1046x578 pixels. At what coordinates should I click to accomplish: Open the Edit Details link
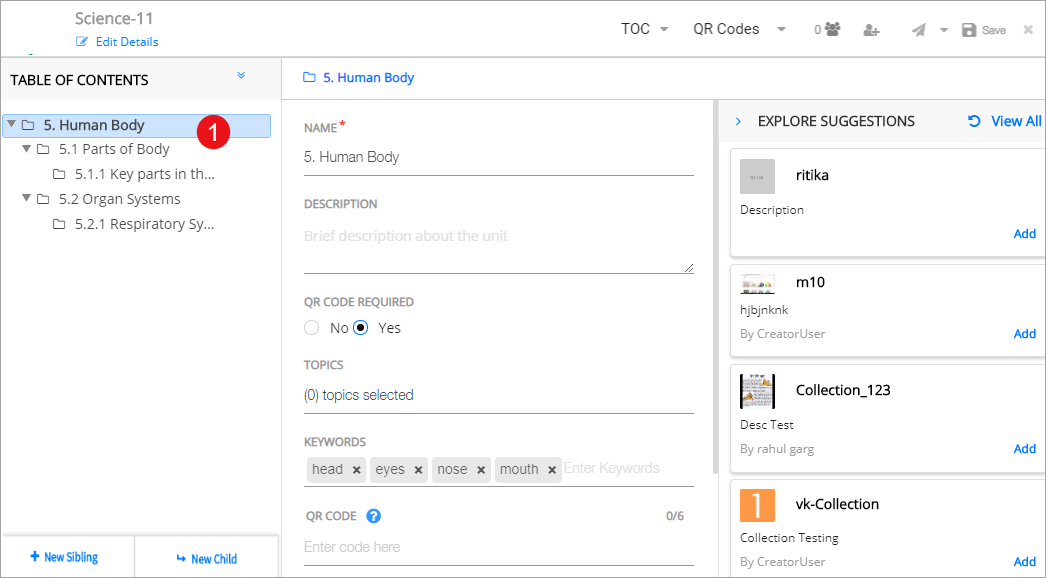(117, 42)
